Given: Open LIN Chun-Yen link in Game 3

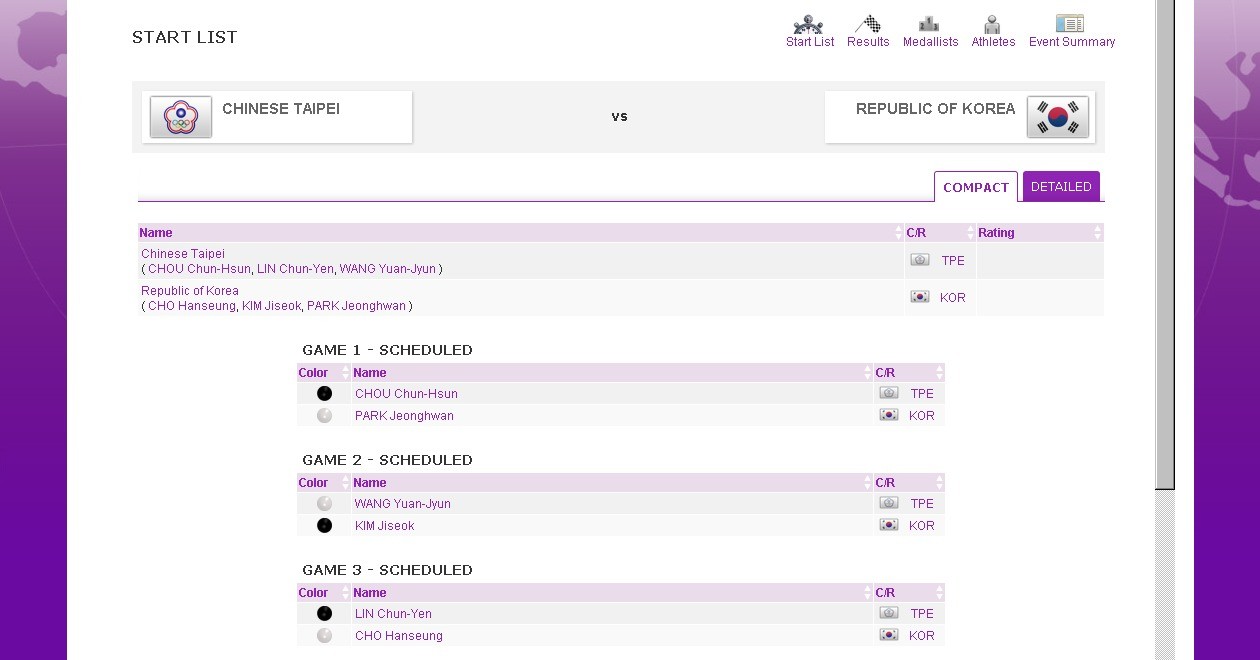Looking at the screenshot, I should (393, 614).
